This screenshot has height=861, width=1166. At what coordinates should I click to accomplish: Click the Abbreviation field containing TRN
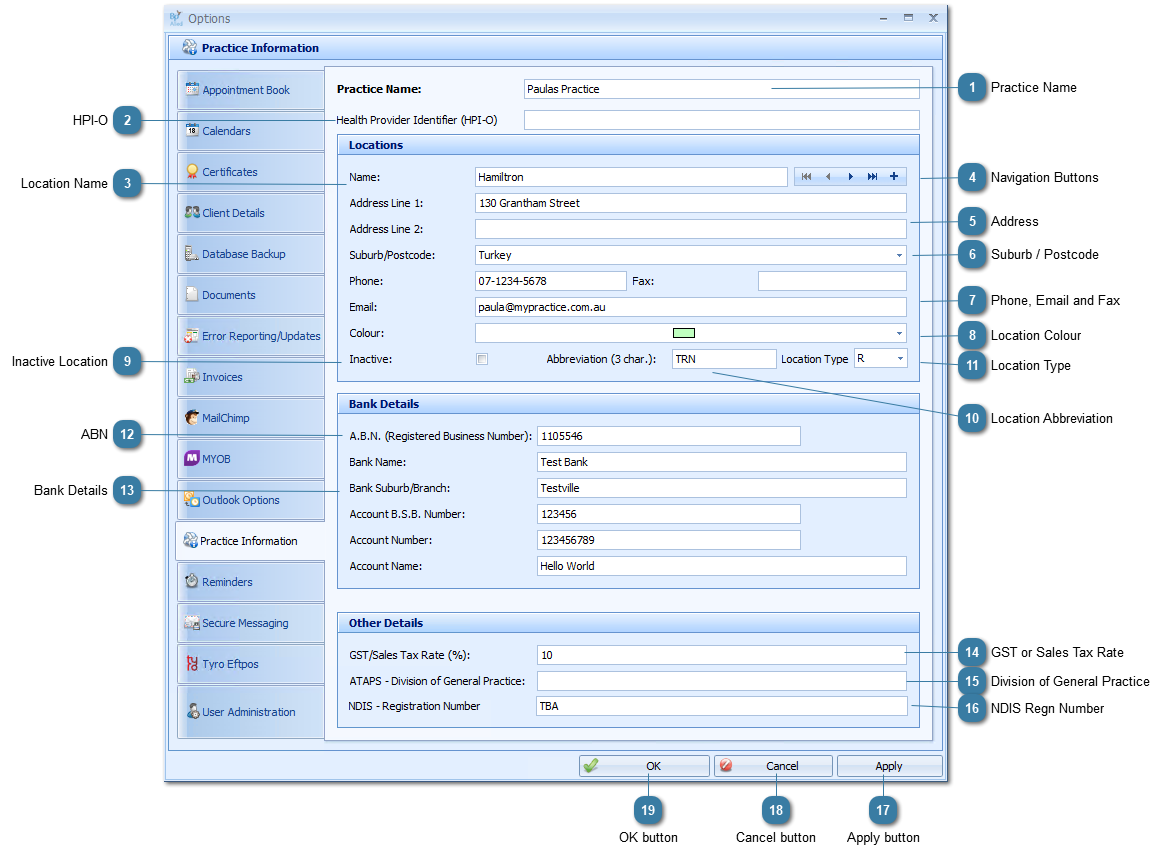pos(724,359)
